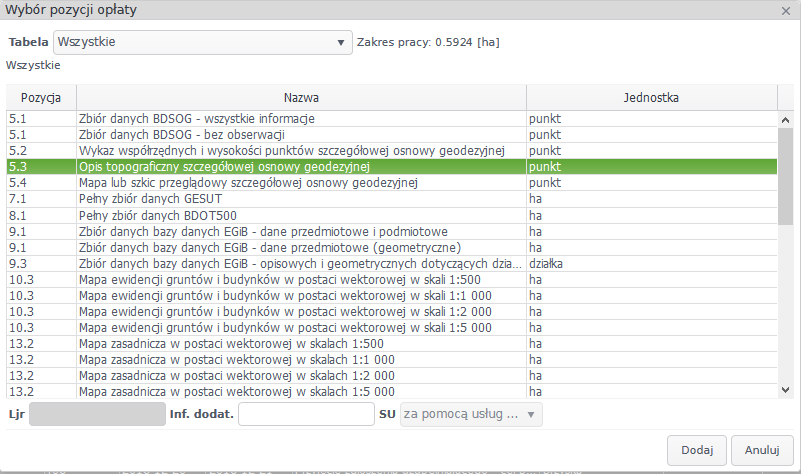Click the scrollbar down arrow
The image size is (801, 474).
(x=785, y=390)
